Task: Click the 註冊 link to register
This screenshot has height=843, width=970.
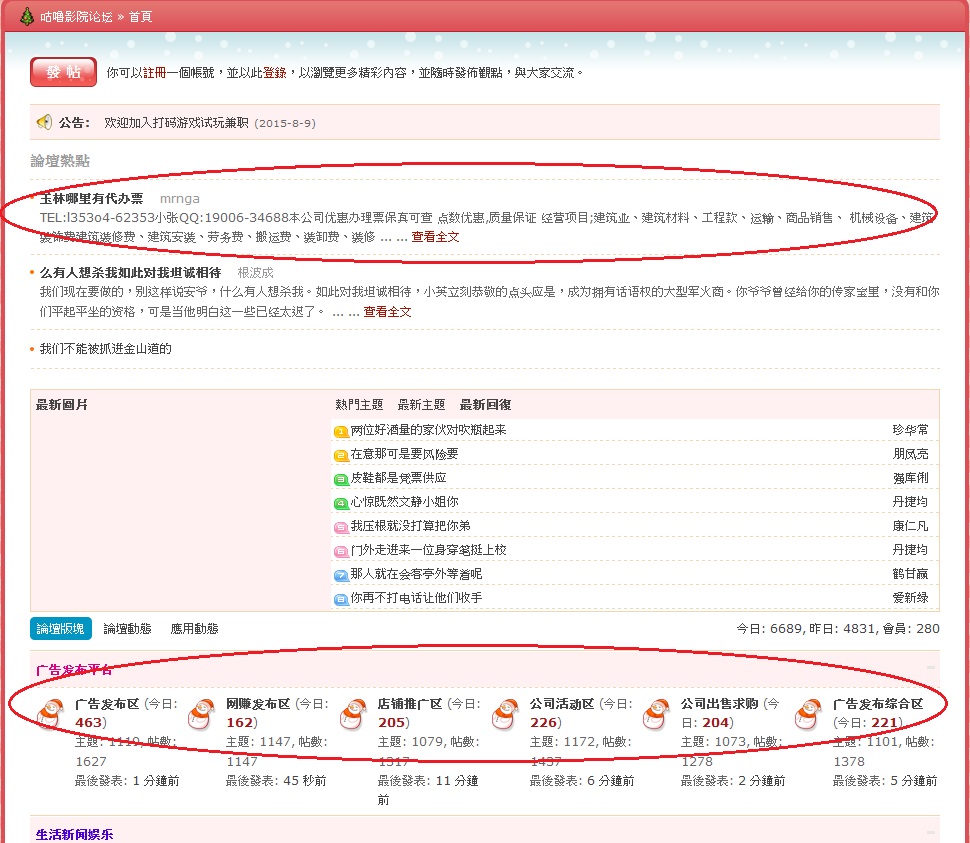Action: pyautogui.click(x=154, y=73)
